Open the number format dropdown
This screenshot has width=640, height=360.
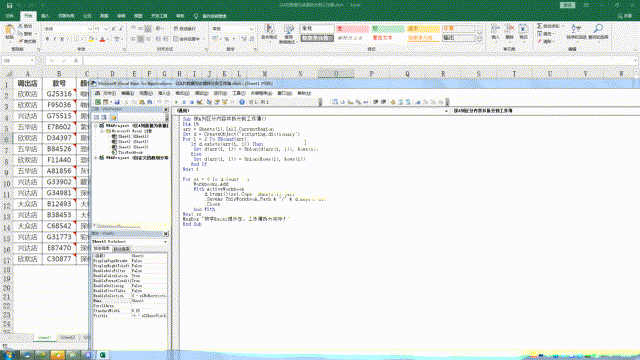click(252, 29)
